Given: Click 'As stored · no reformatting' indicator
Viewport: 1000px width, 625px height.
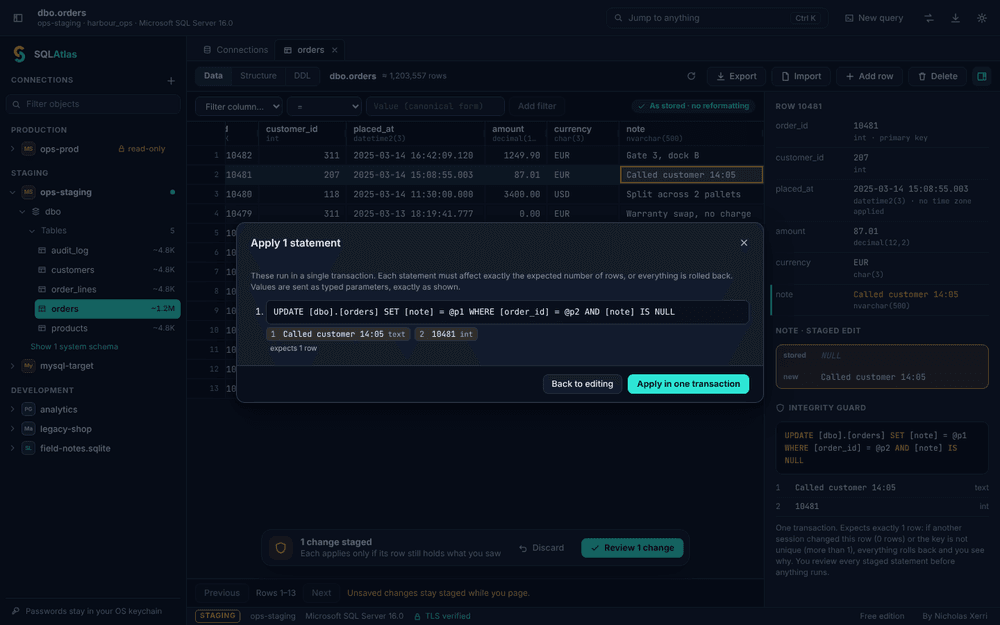Looking at the screenshot, I should pos(693,106).
